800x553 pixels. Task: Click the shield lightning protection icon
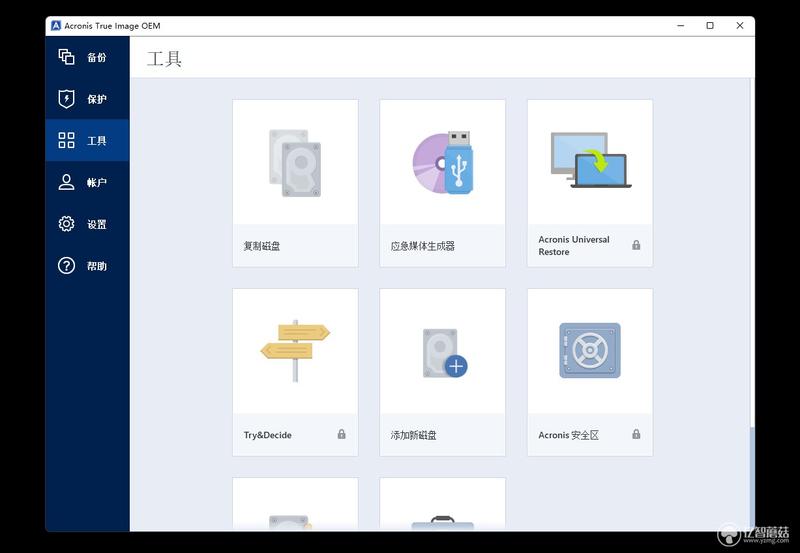point(66,99)
